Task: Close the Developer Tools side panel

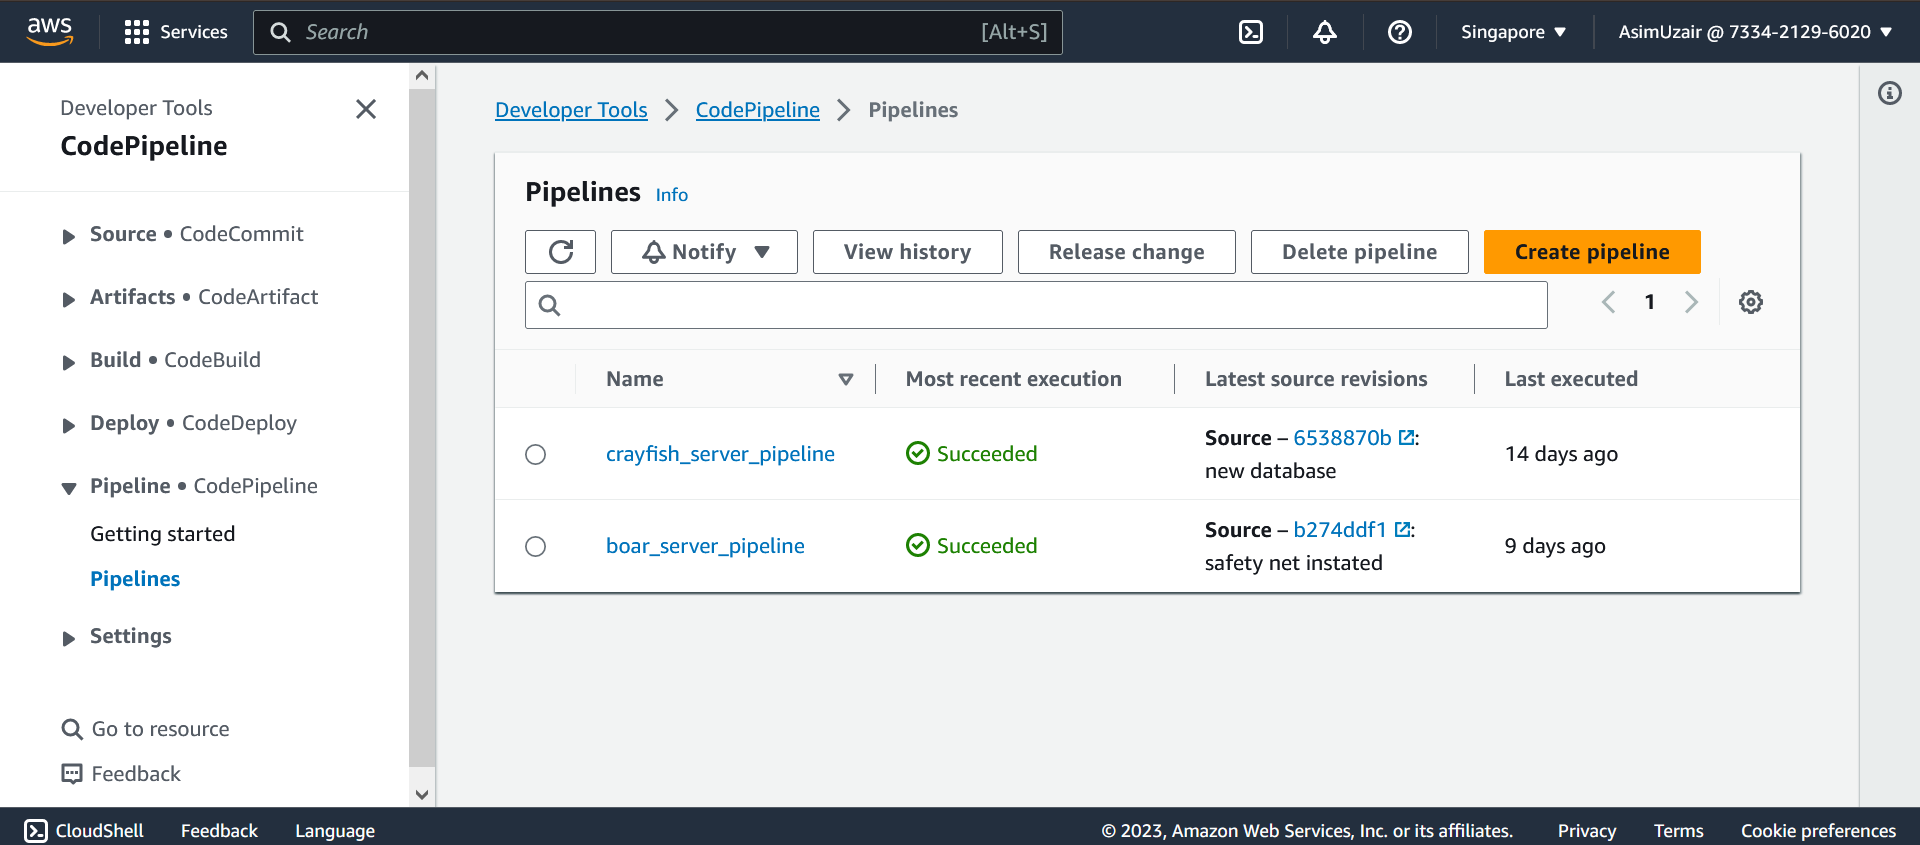Action: [x=366, y=109]
